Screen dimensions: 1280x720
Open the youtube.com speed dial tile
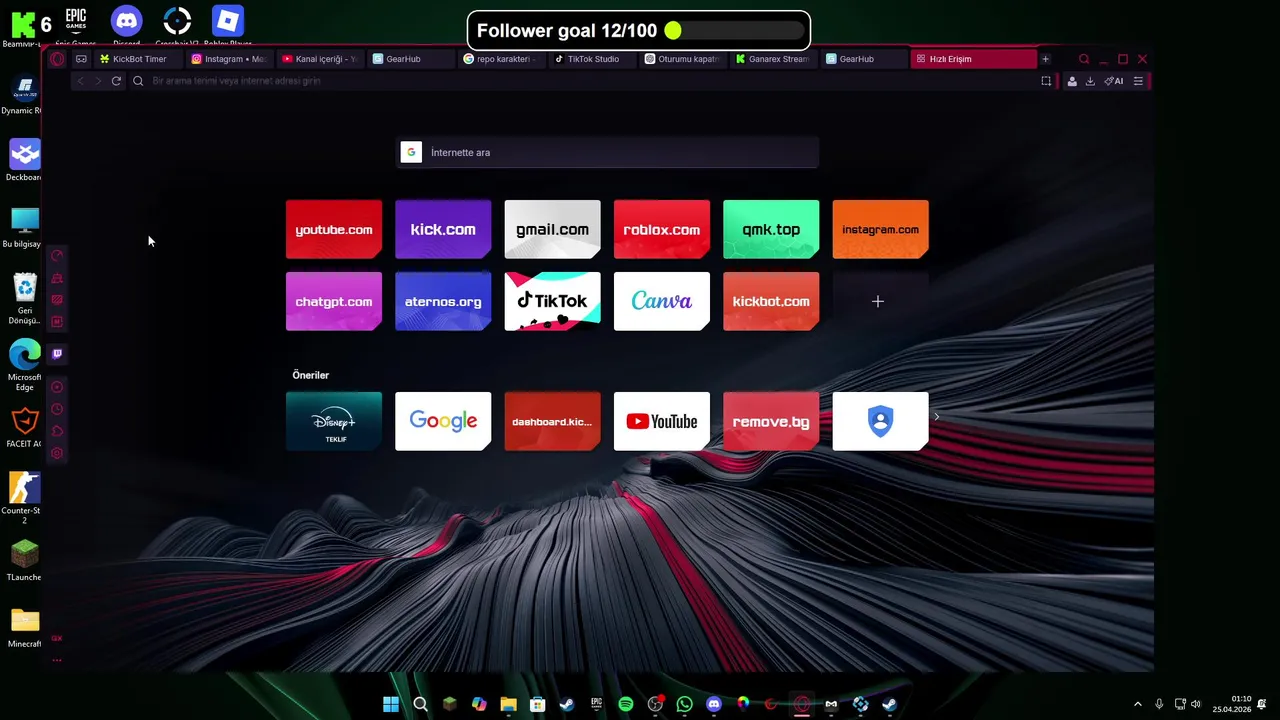coord(334,229)
